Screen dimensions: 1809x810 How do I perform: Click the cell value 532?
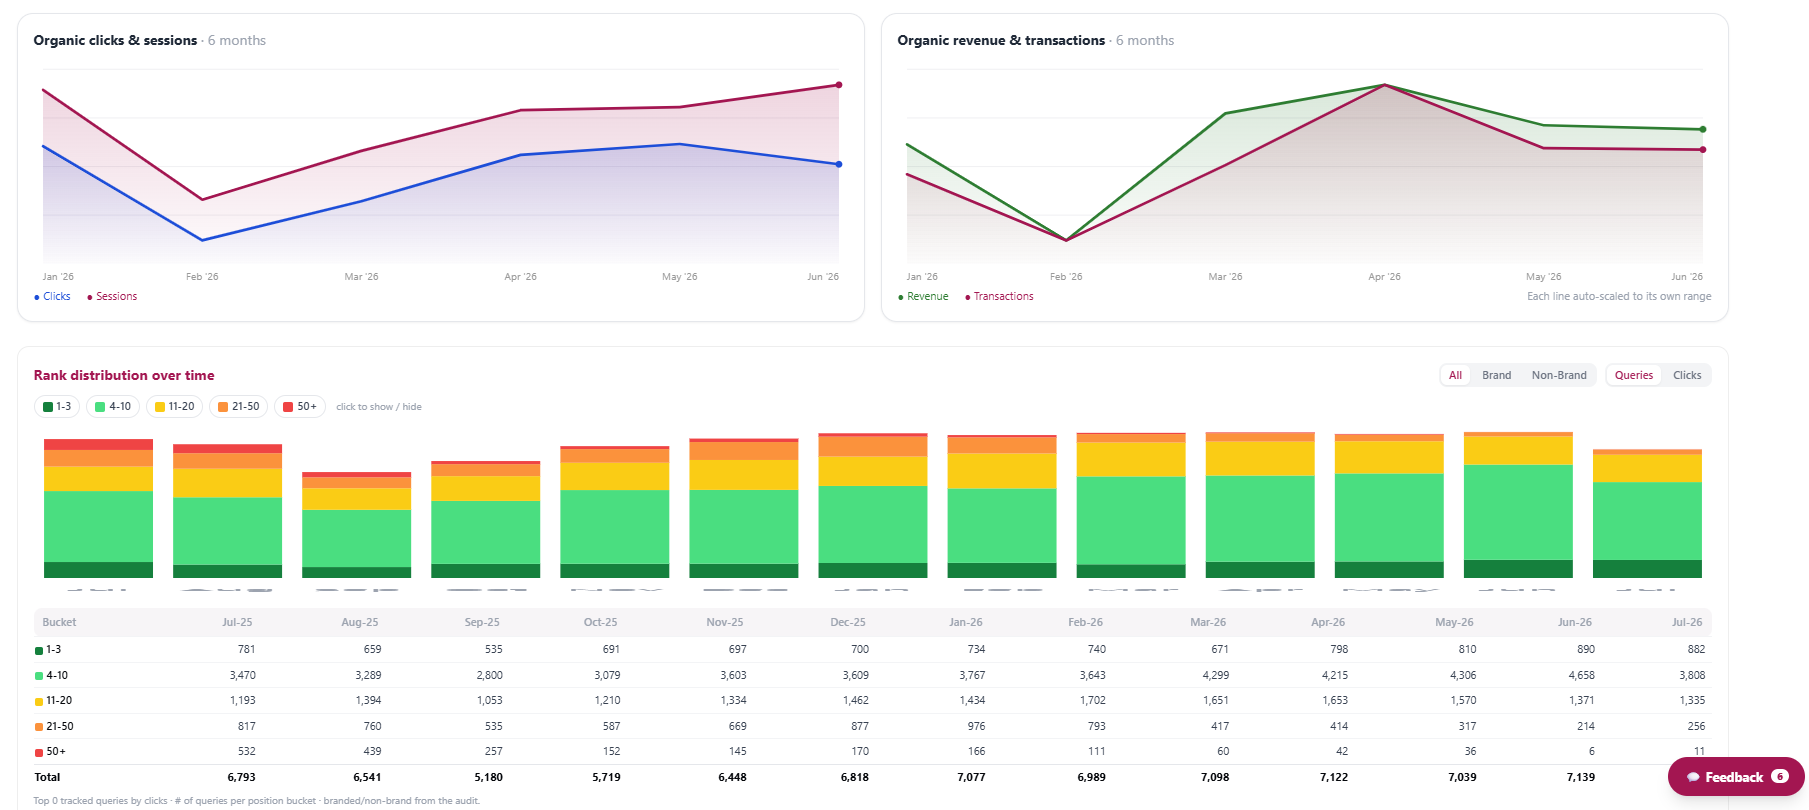(246, 751)
